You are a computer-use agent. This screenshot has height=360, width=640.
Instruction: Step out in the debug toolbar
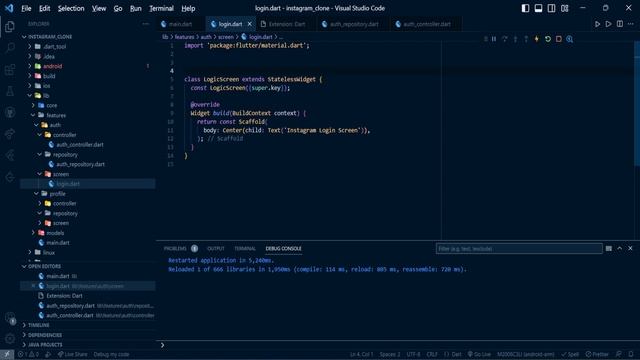click(526, 39)
